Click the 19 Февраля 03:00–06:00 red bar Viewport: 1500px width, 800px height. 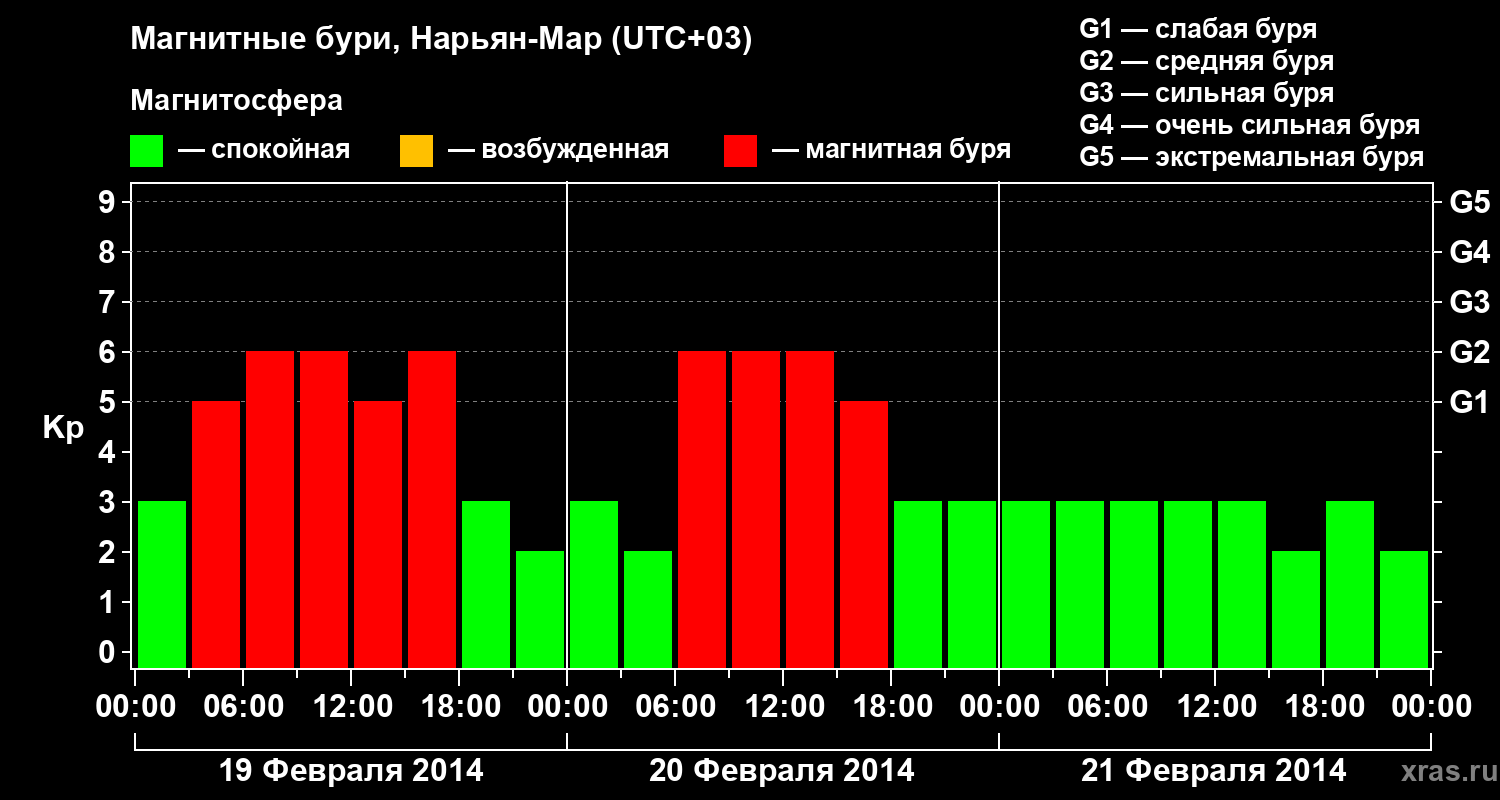click(x=216, y=534)
